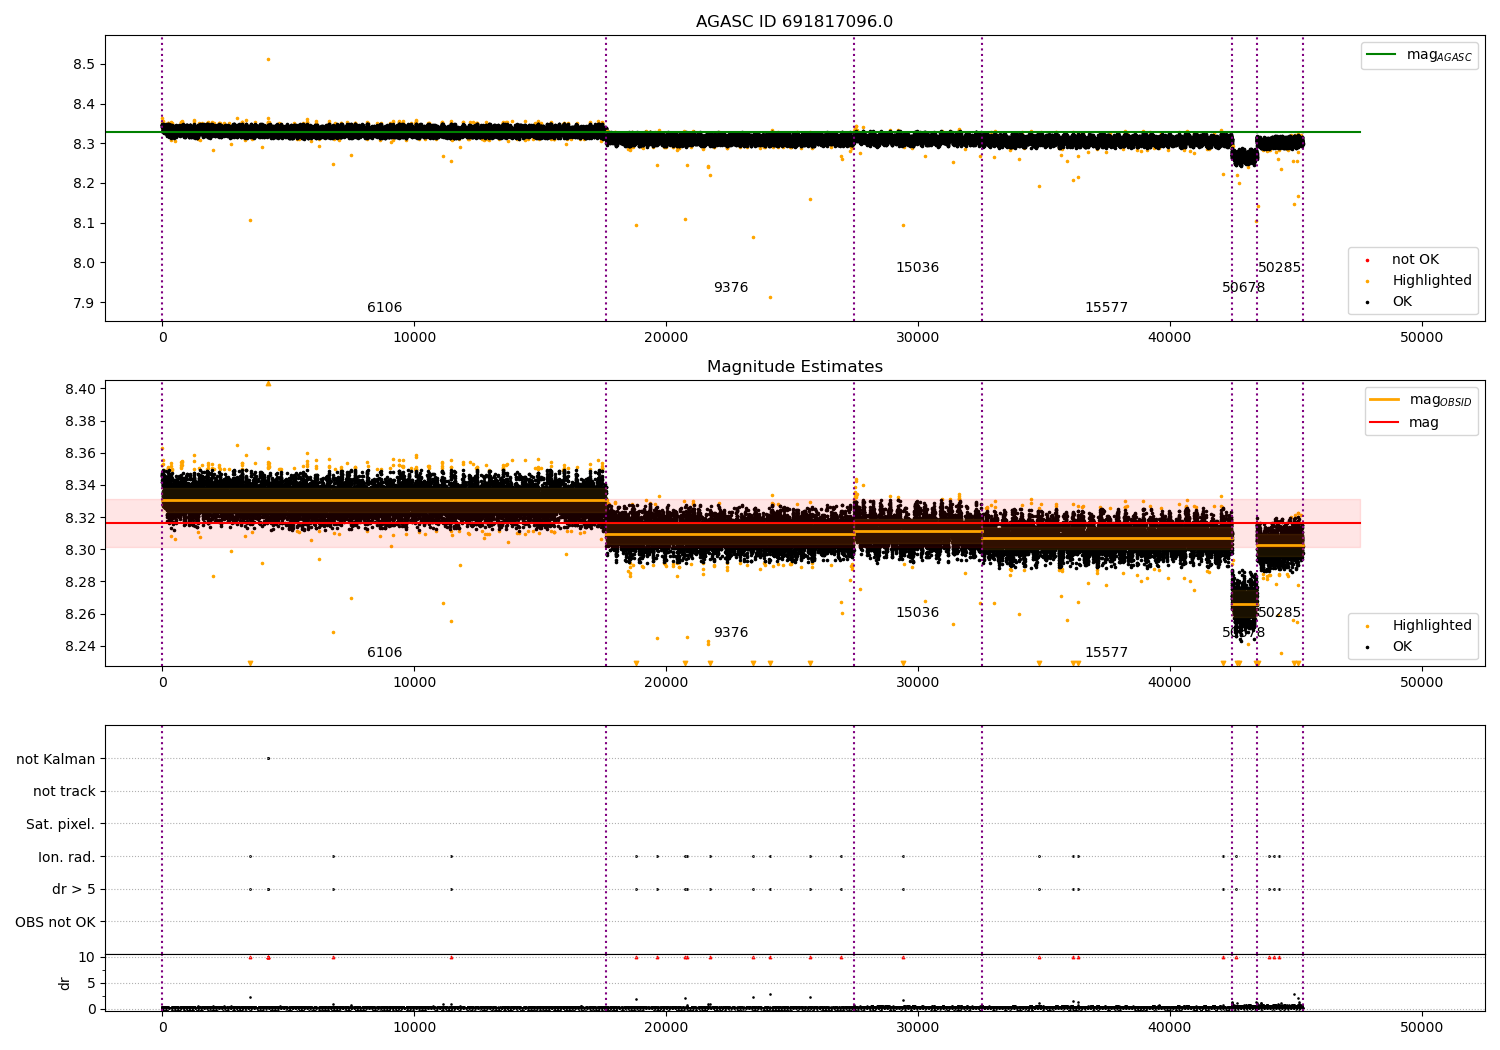Click y-axis tick "8.38" on the middle plot
1500x1050 pixels.
(x=79, y=421)
